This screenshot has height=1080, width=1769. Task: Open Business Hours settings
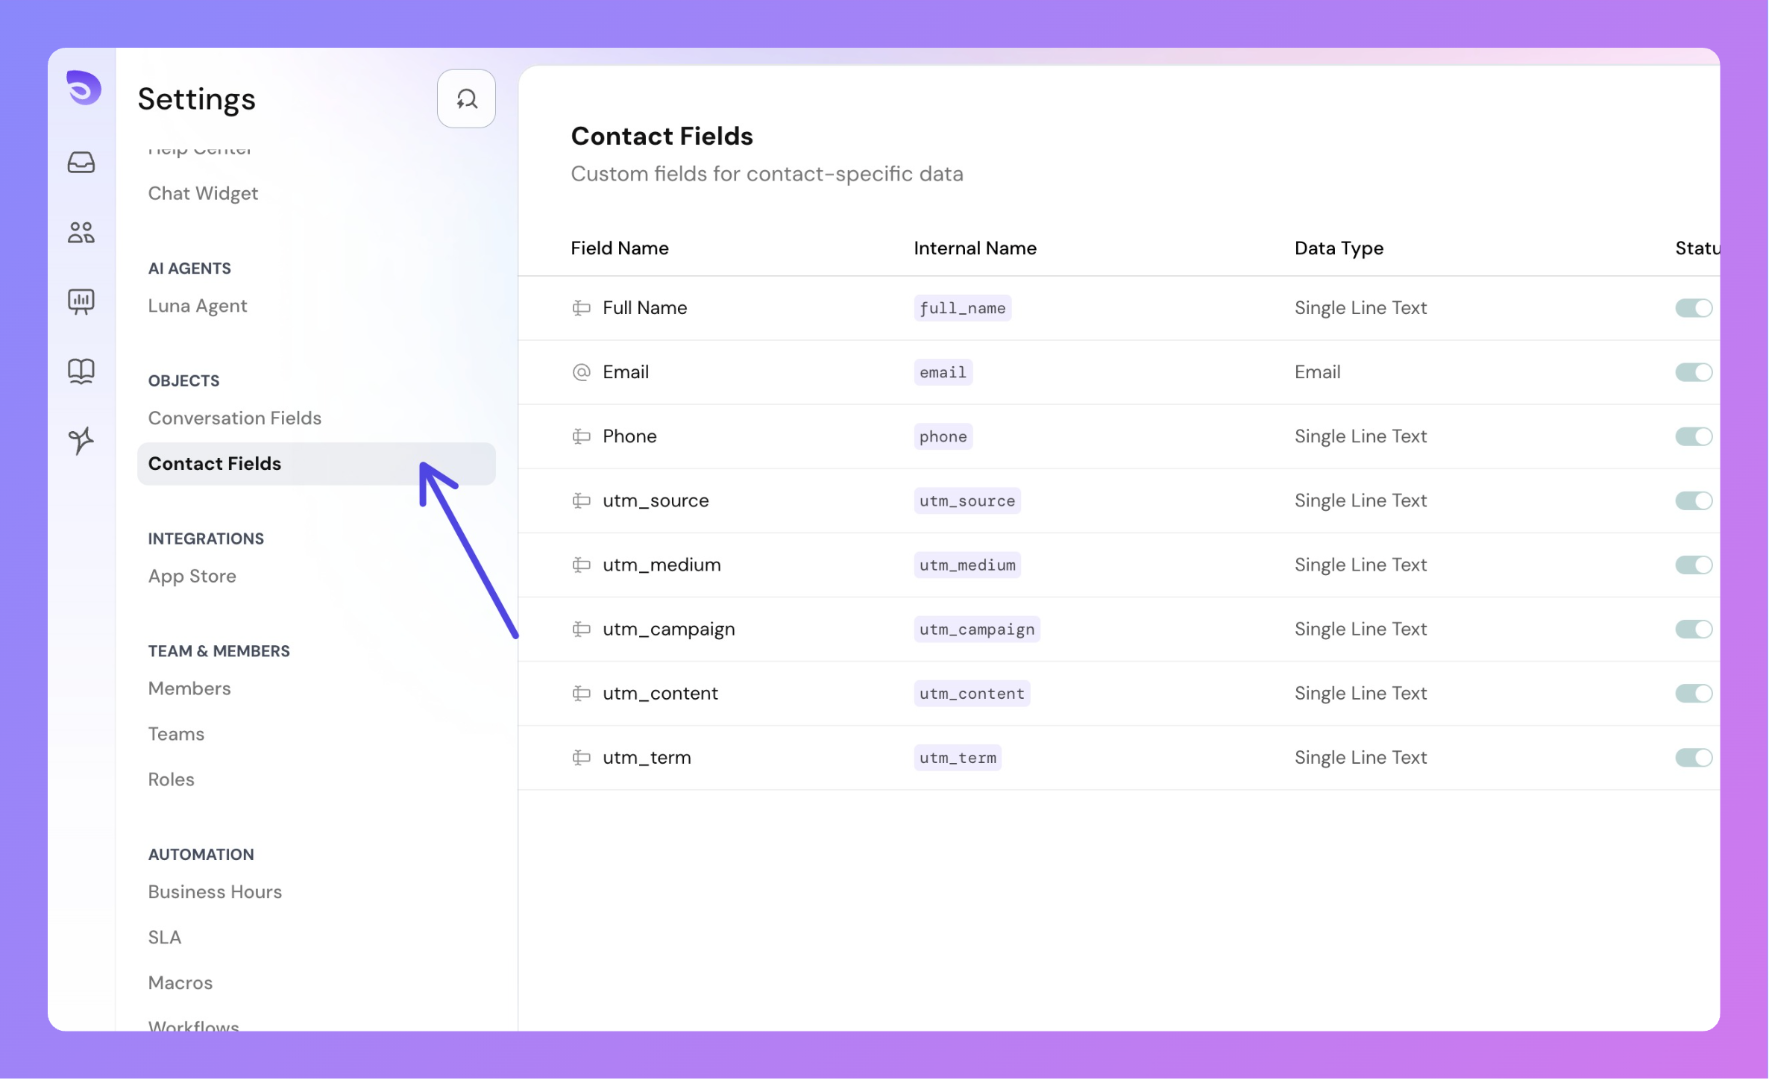point(215,892)
